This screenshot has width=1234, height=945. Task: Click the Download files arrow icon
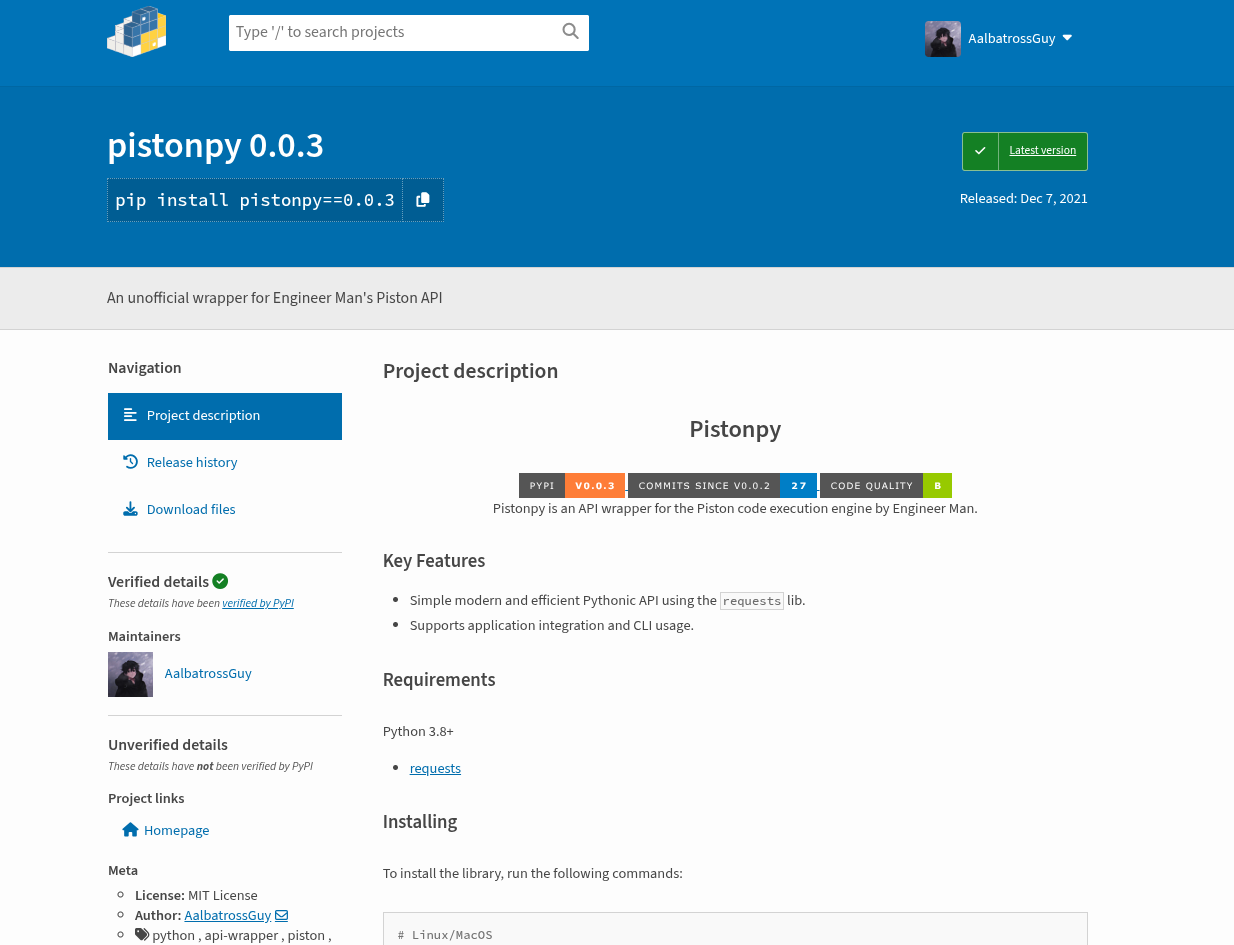tap(130, 509)
